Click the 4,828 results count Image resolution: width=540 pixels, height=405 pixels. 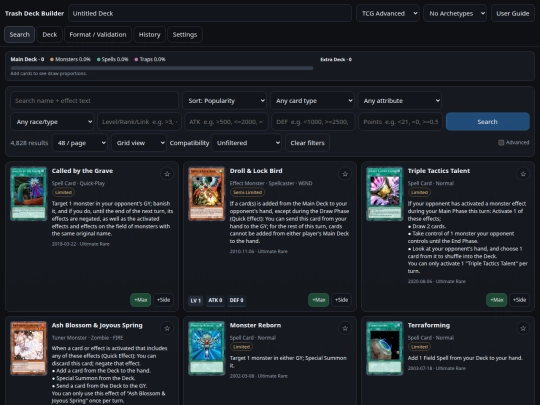click(x=29, y=143)
